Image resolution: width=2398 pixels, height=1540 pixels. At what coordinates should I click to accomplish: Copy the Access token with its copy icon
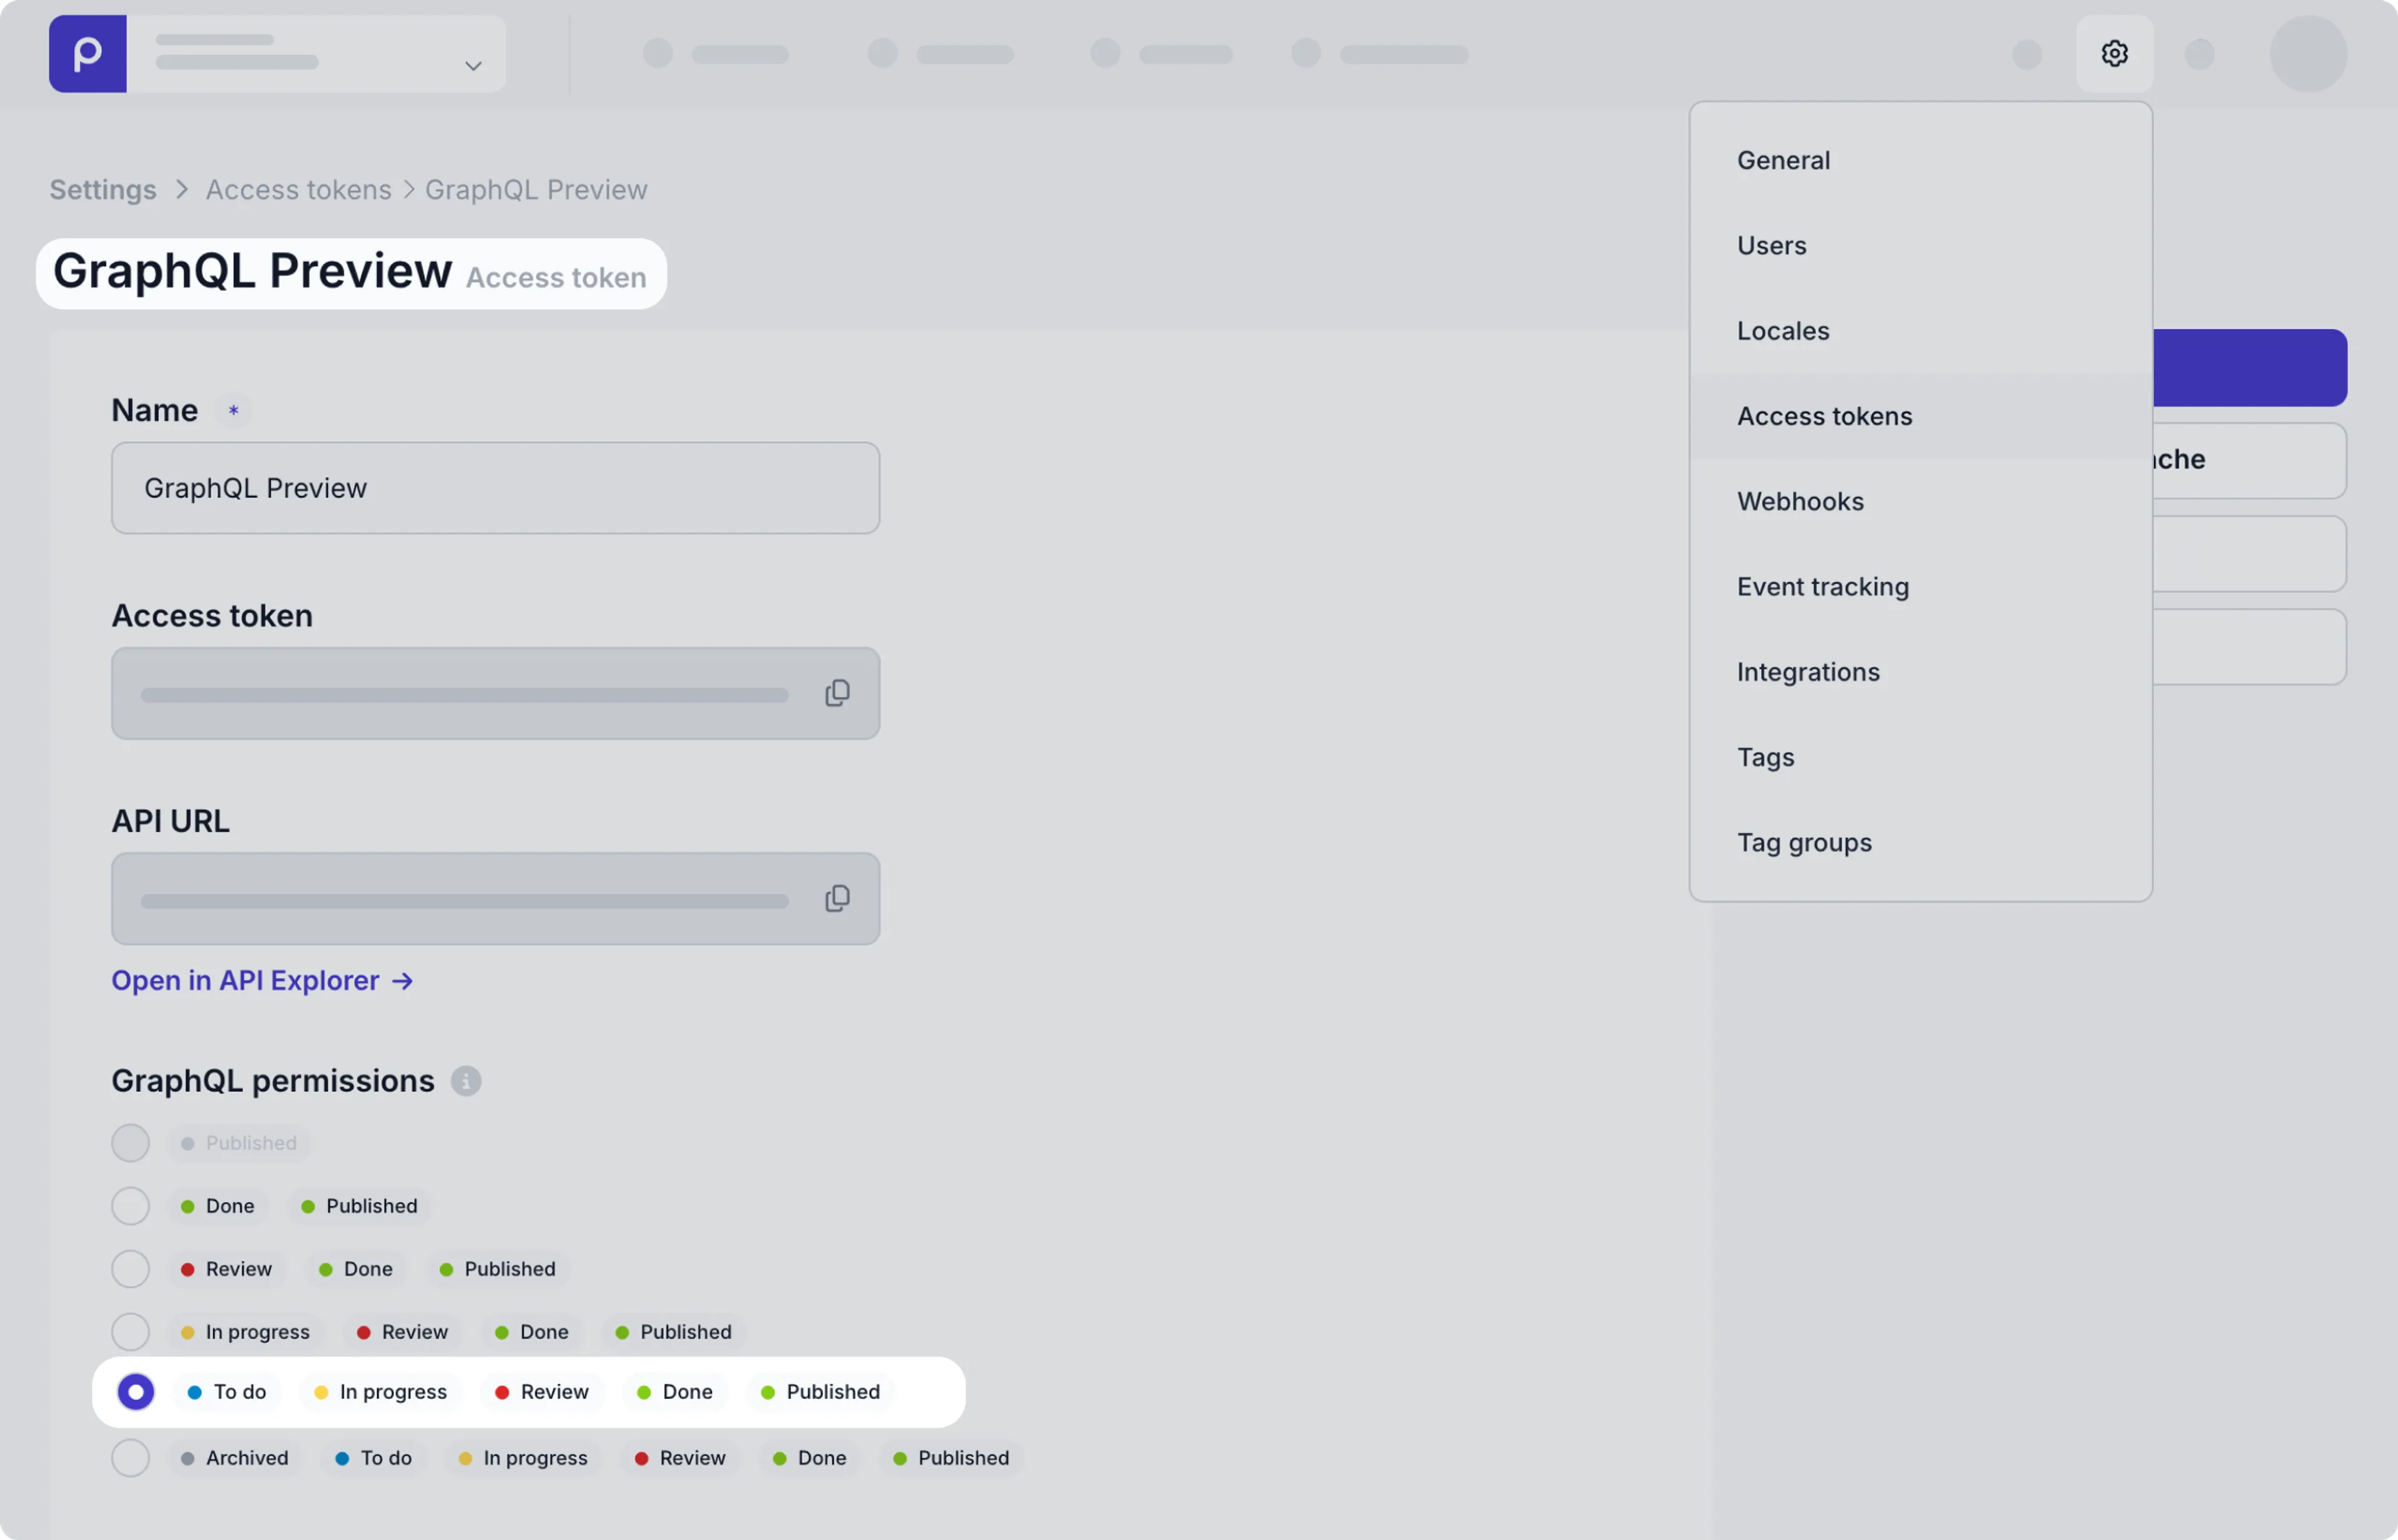coord(837,692)
